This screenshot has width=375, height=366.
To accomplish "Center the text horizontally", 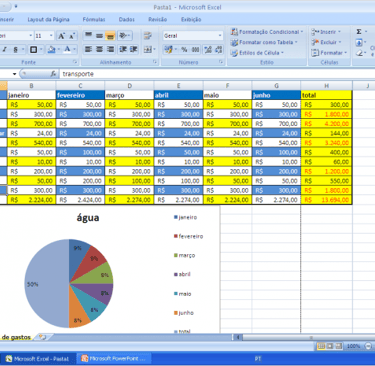I will [99, 49].
